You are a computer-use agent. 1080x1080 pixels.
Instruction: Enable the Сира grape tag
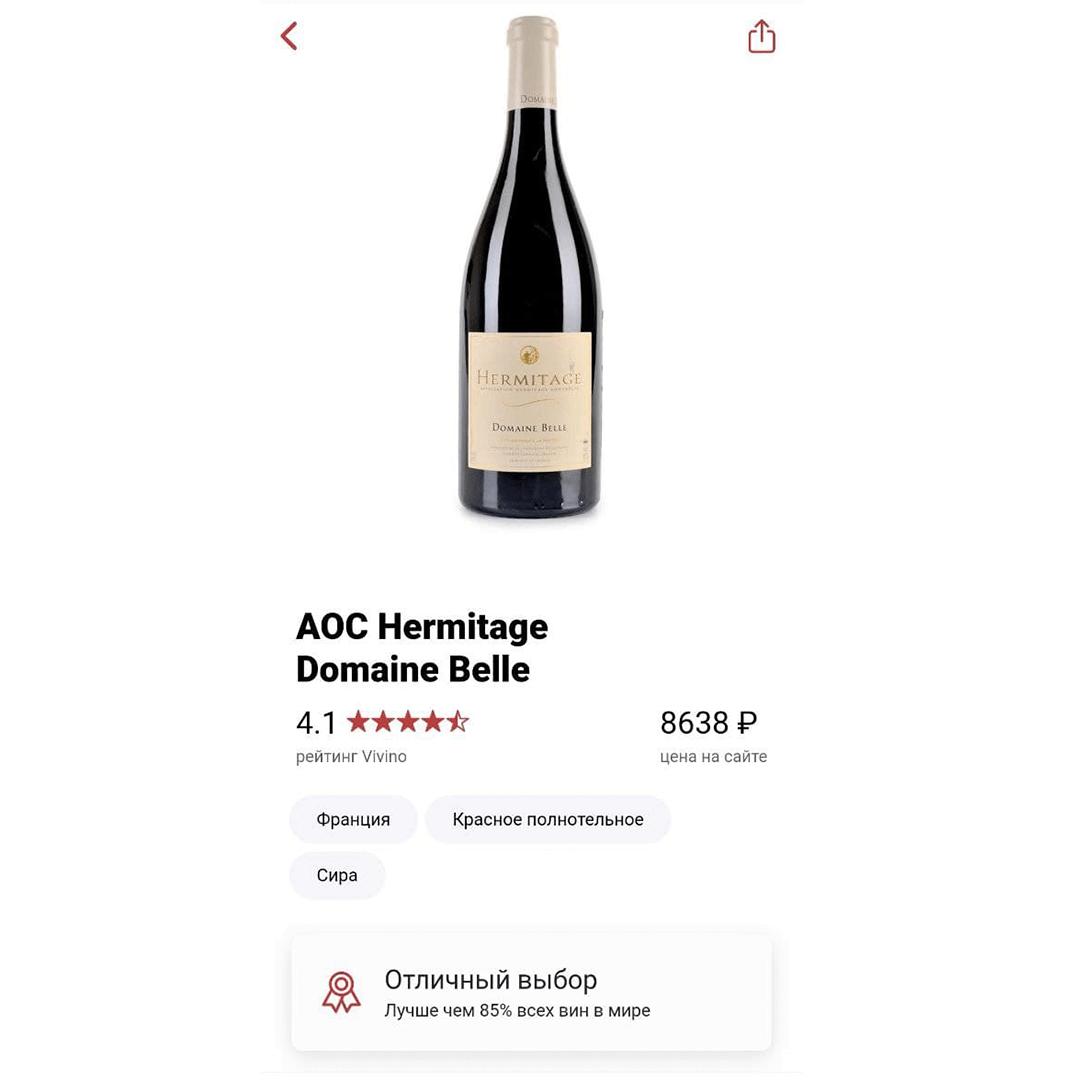coord(337,874)
